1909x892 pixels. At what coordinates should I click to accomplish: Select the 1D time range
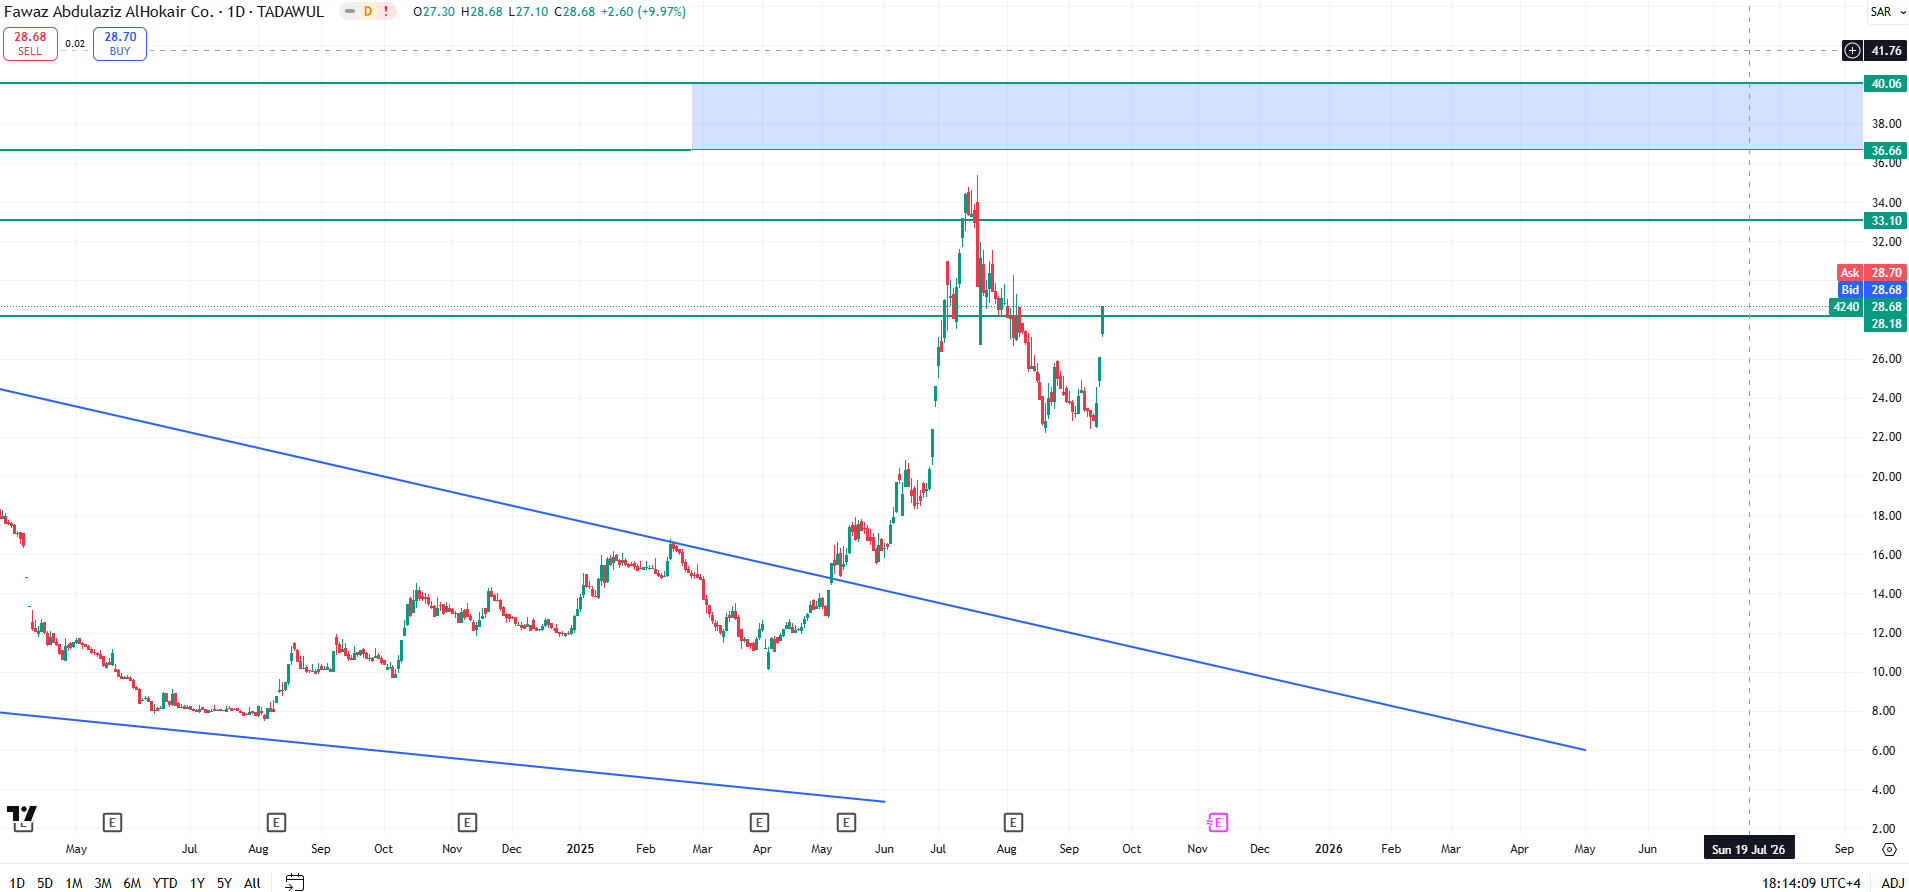pyautogui.click(x=17, y=883)
